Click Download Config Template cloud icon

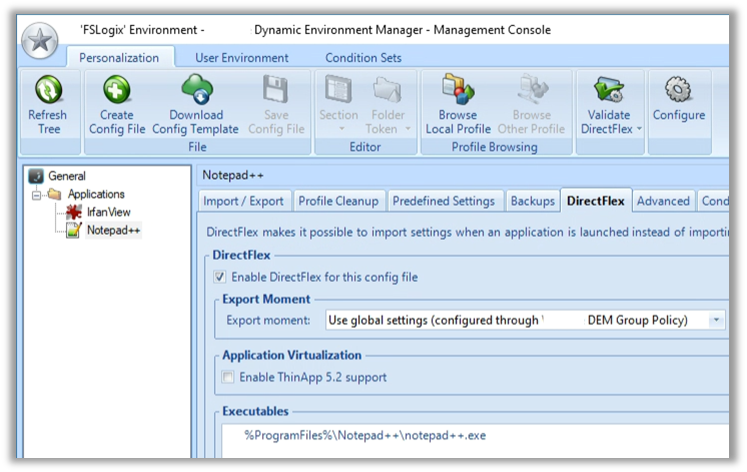coord(195,91)
